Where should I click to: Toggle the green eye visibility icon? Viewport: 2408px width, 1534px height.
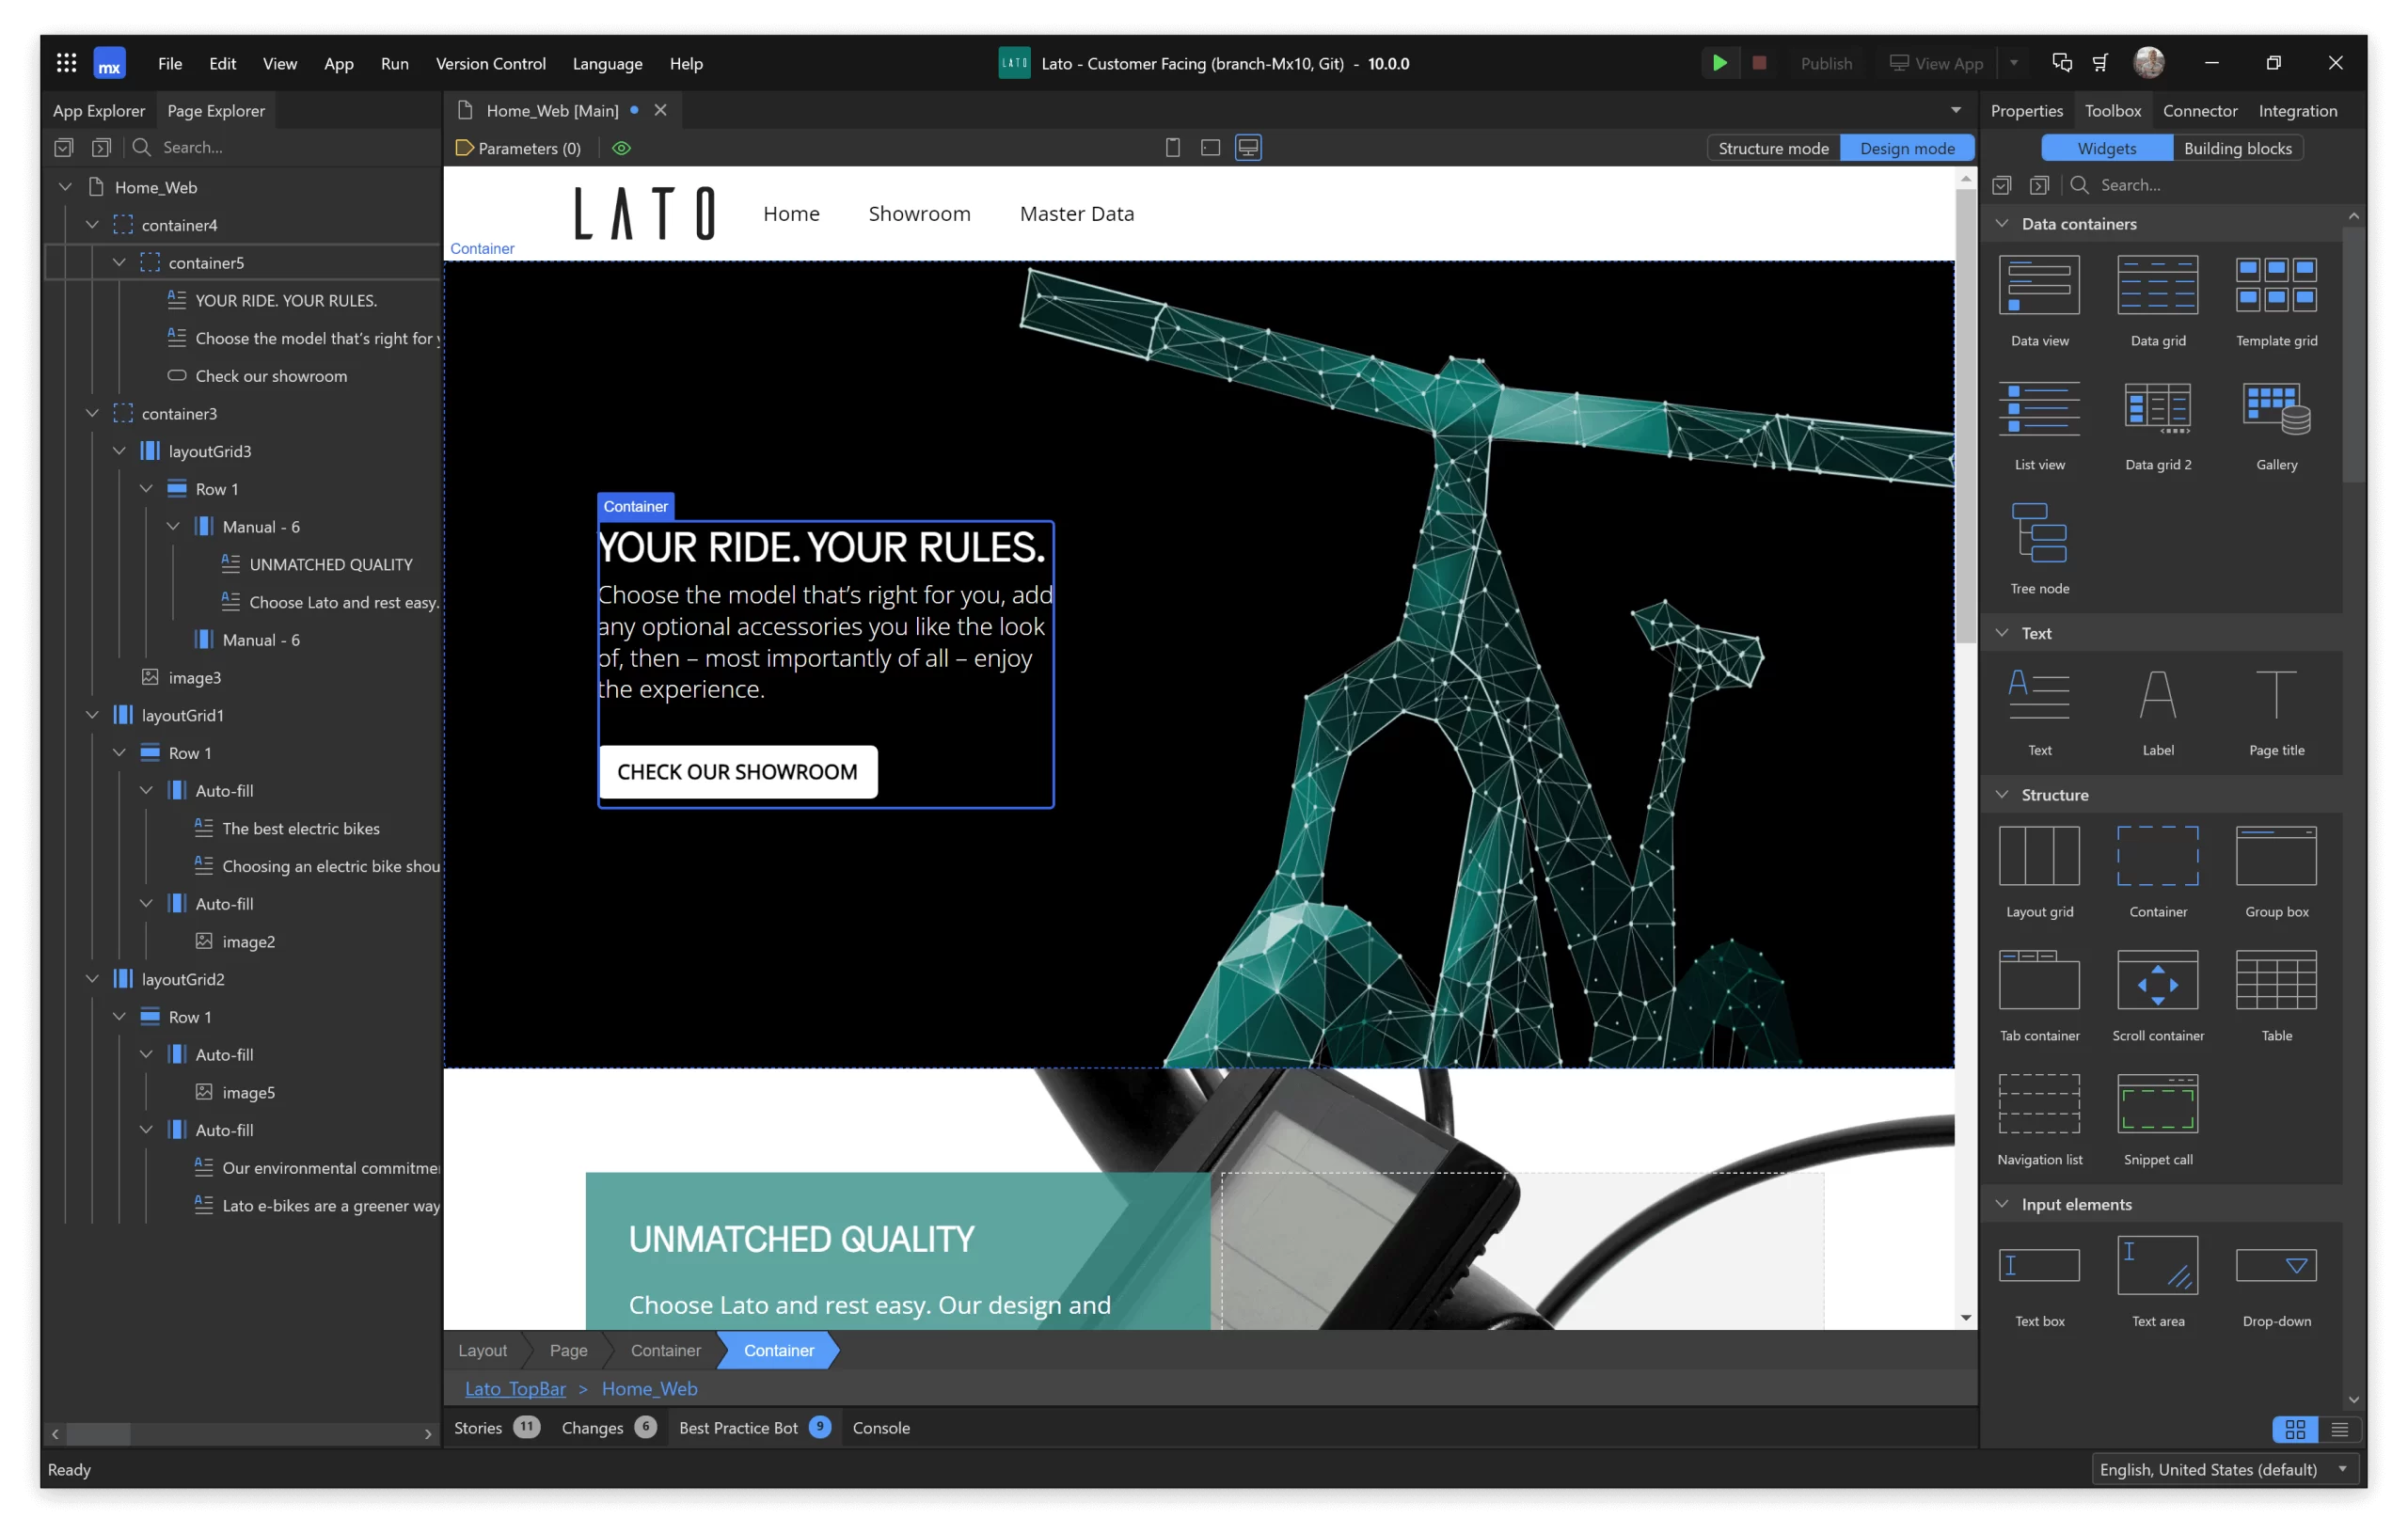pos(621,148)
